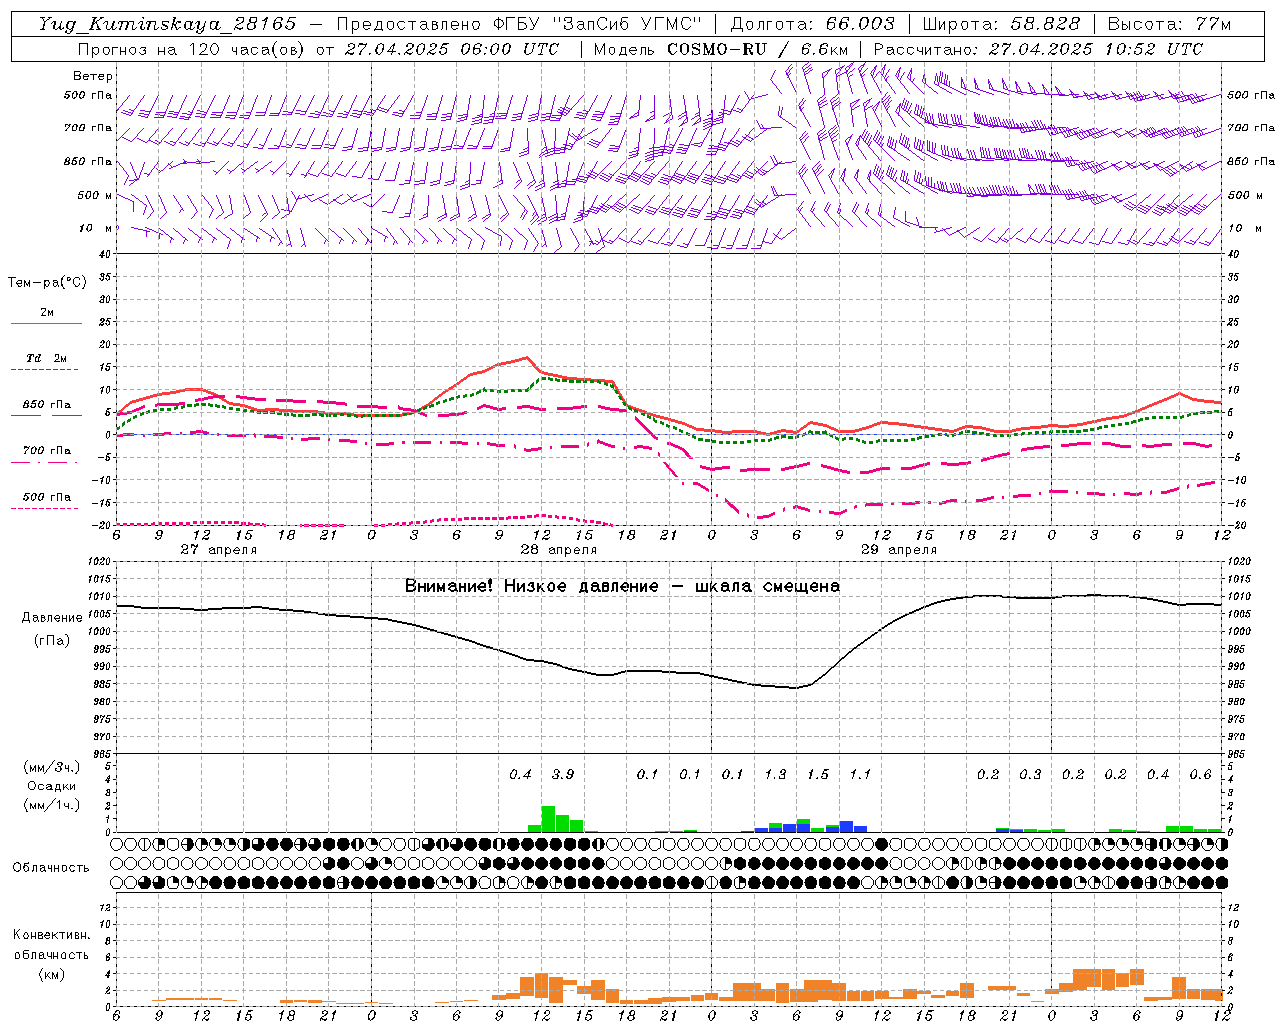Select the forecast start '27.04.2025 06:00 UTC'
Image resolution: width=1280 pixels, height=1024 pixels.
click(x=452, y=49)
